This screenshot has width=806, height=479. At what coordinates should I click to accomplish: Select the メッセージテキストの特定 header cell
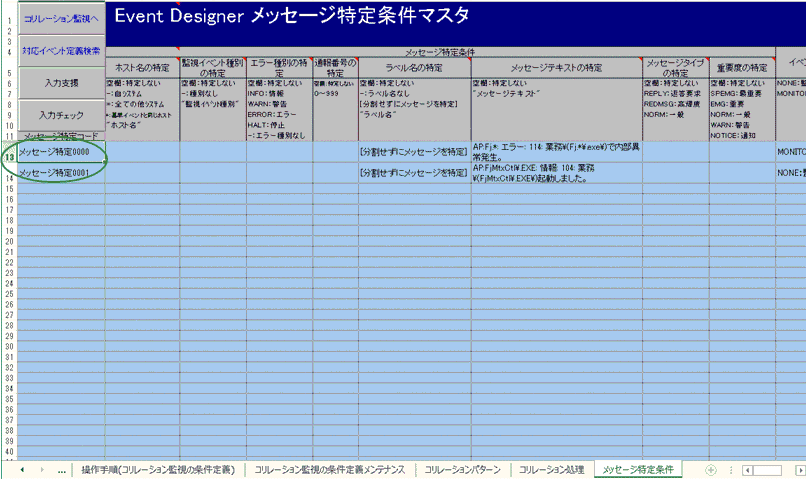click(557, 68)
